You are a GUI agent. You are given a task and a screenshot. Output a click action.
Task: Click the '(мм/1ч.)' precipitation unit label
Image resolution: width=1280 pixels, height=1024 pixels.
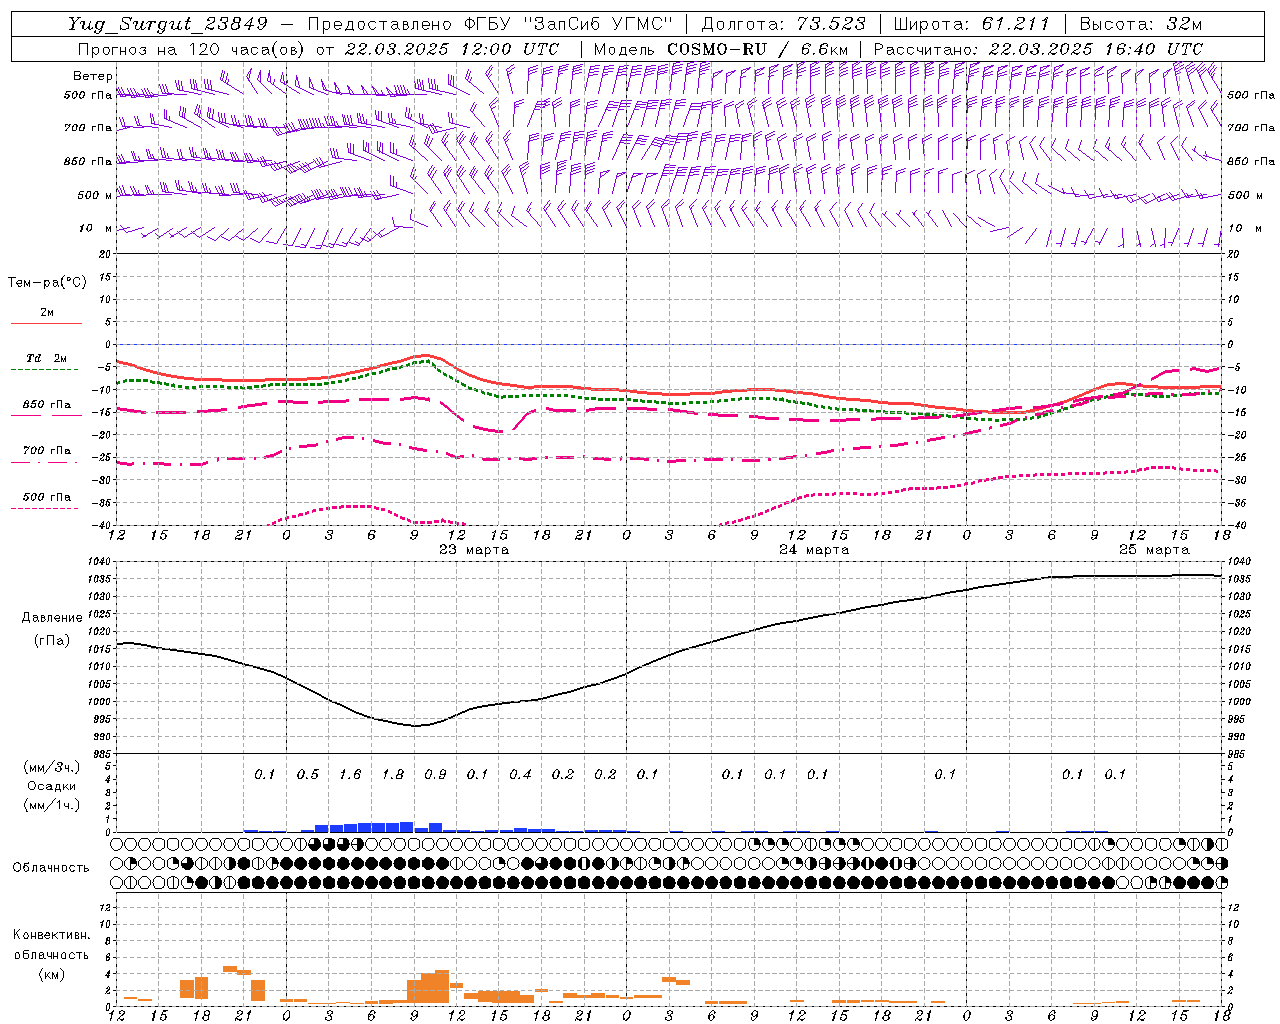pyautogui.click(x=52, y=805)
